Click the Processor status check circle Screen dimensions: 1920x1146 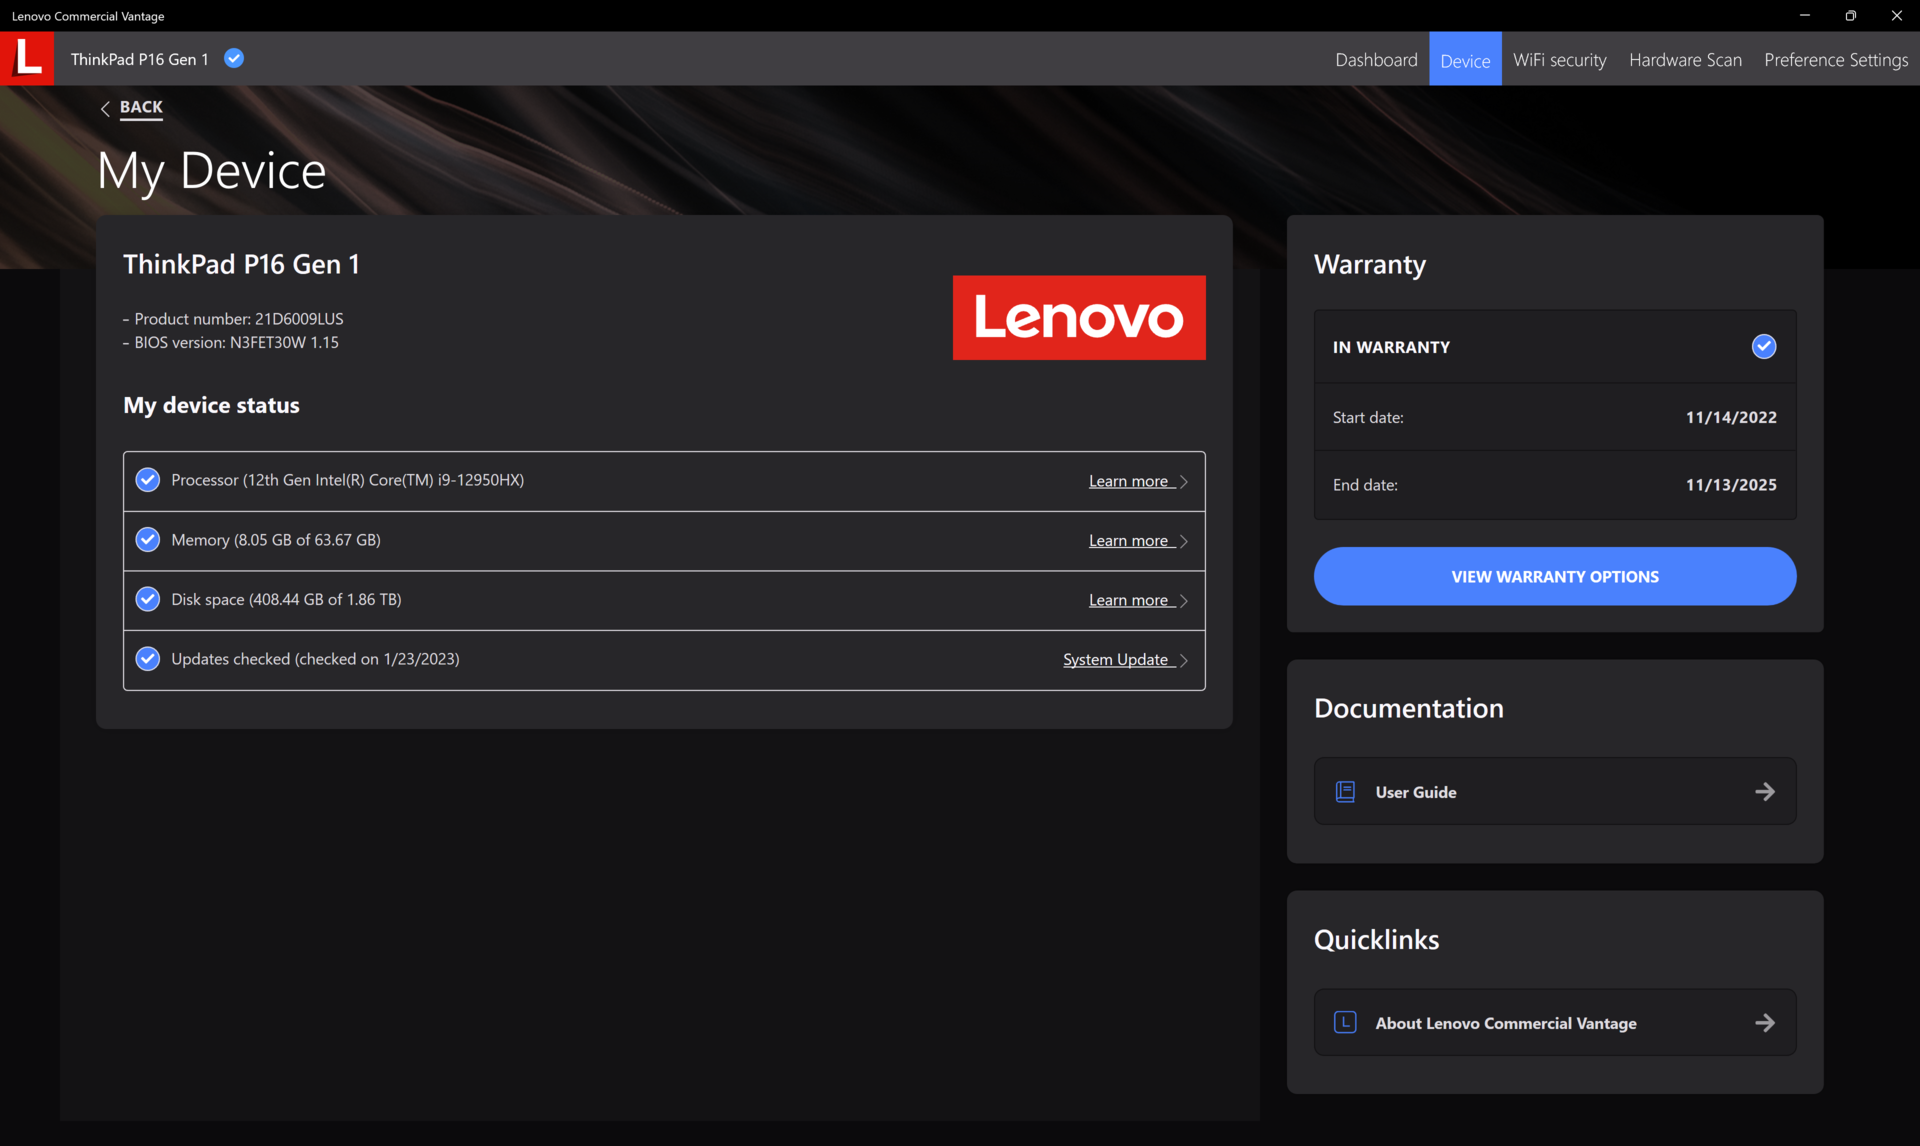(x=148, y=480)
